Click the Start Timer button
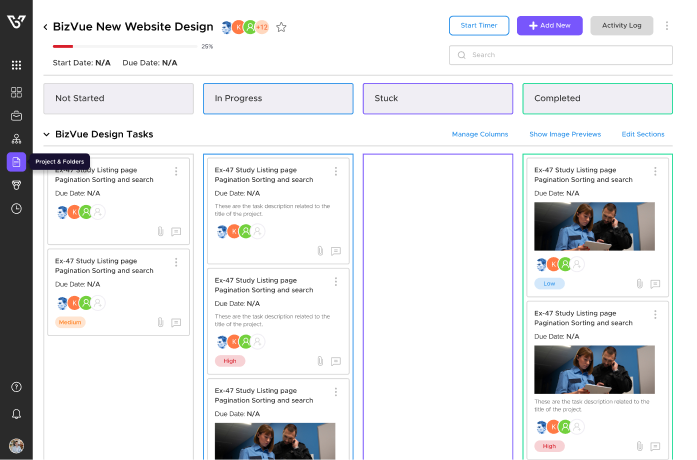The height and width of the screenshot is (460, 697). [479, 26]
